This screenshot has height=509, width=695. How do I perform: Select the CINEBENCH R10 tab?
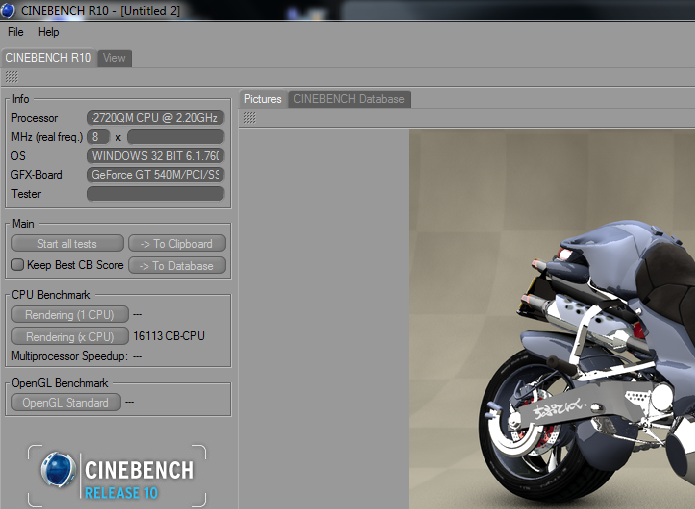tap(48, 58)
